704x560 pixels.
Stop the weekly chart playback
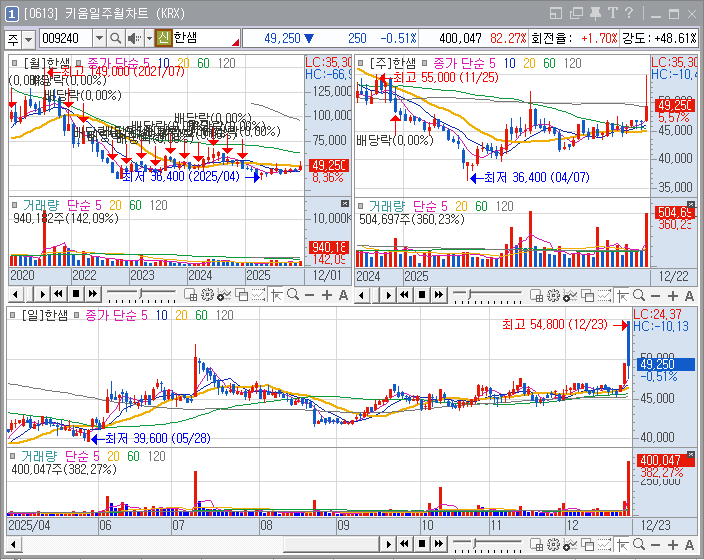point(422,295)
